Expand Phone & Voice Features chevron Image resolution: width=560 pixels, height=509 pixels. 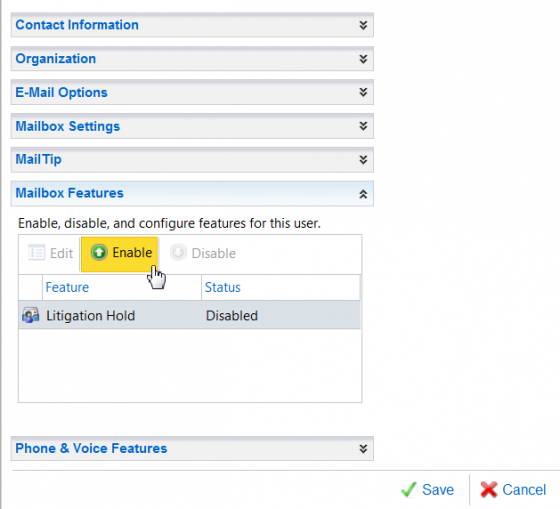pos(363,449)
